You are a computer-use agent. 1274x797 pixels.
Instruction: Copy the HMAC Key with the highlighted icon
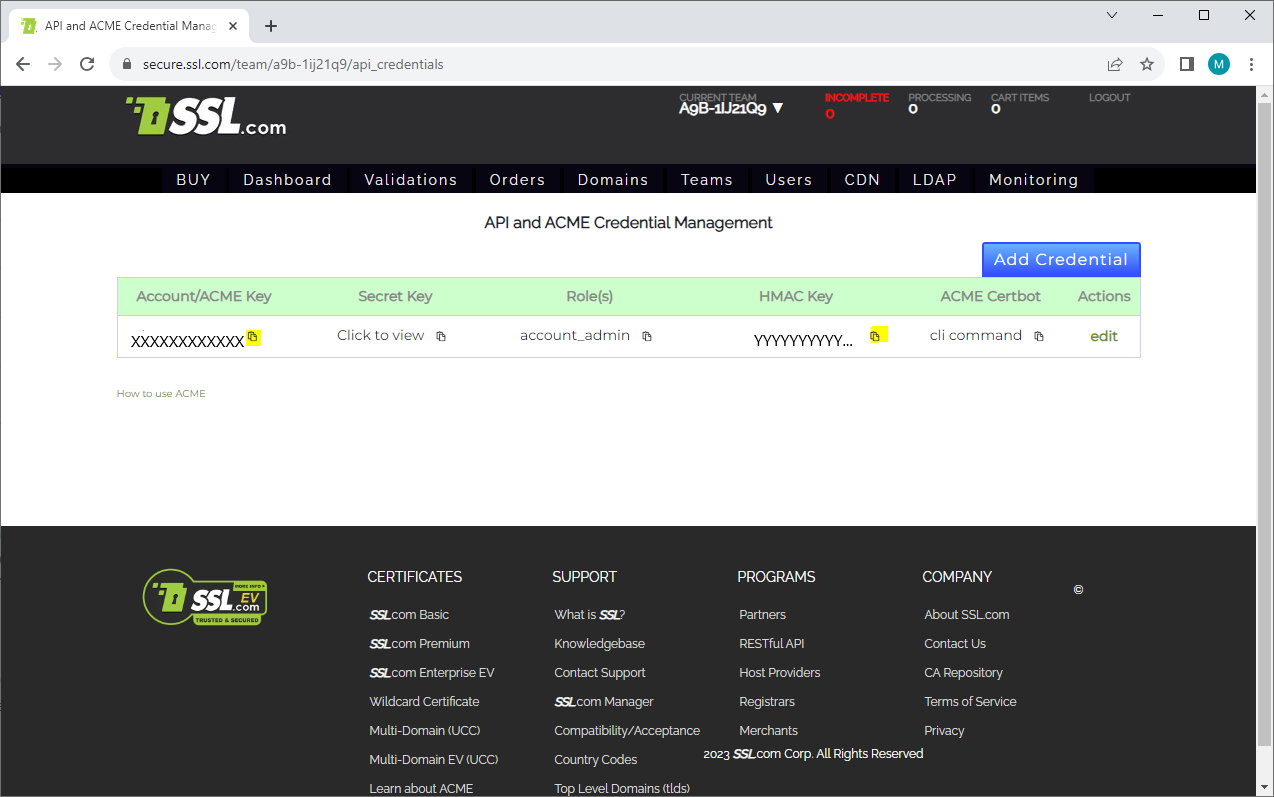(x=877, y=334)
